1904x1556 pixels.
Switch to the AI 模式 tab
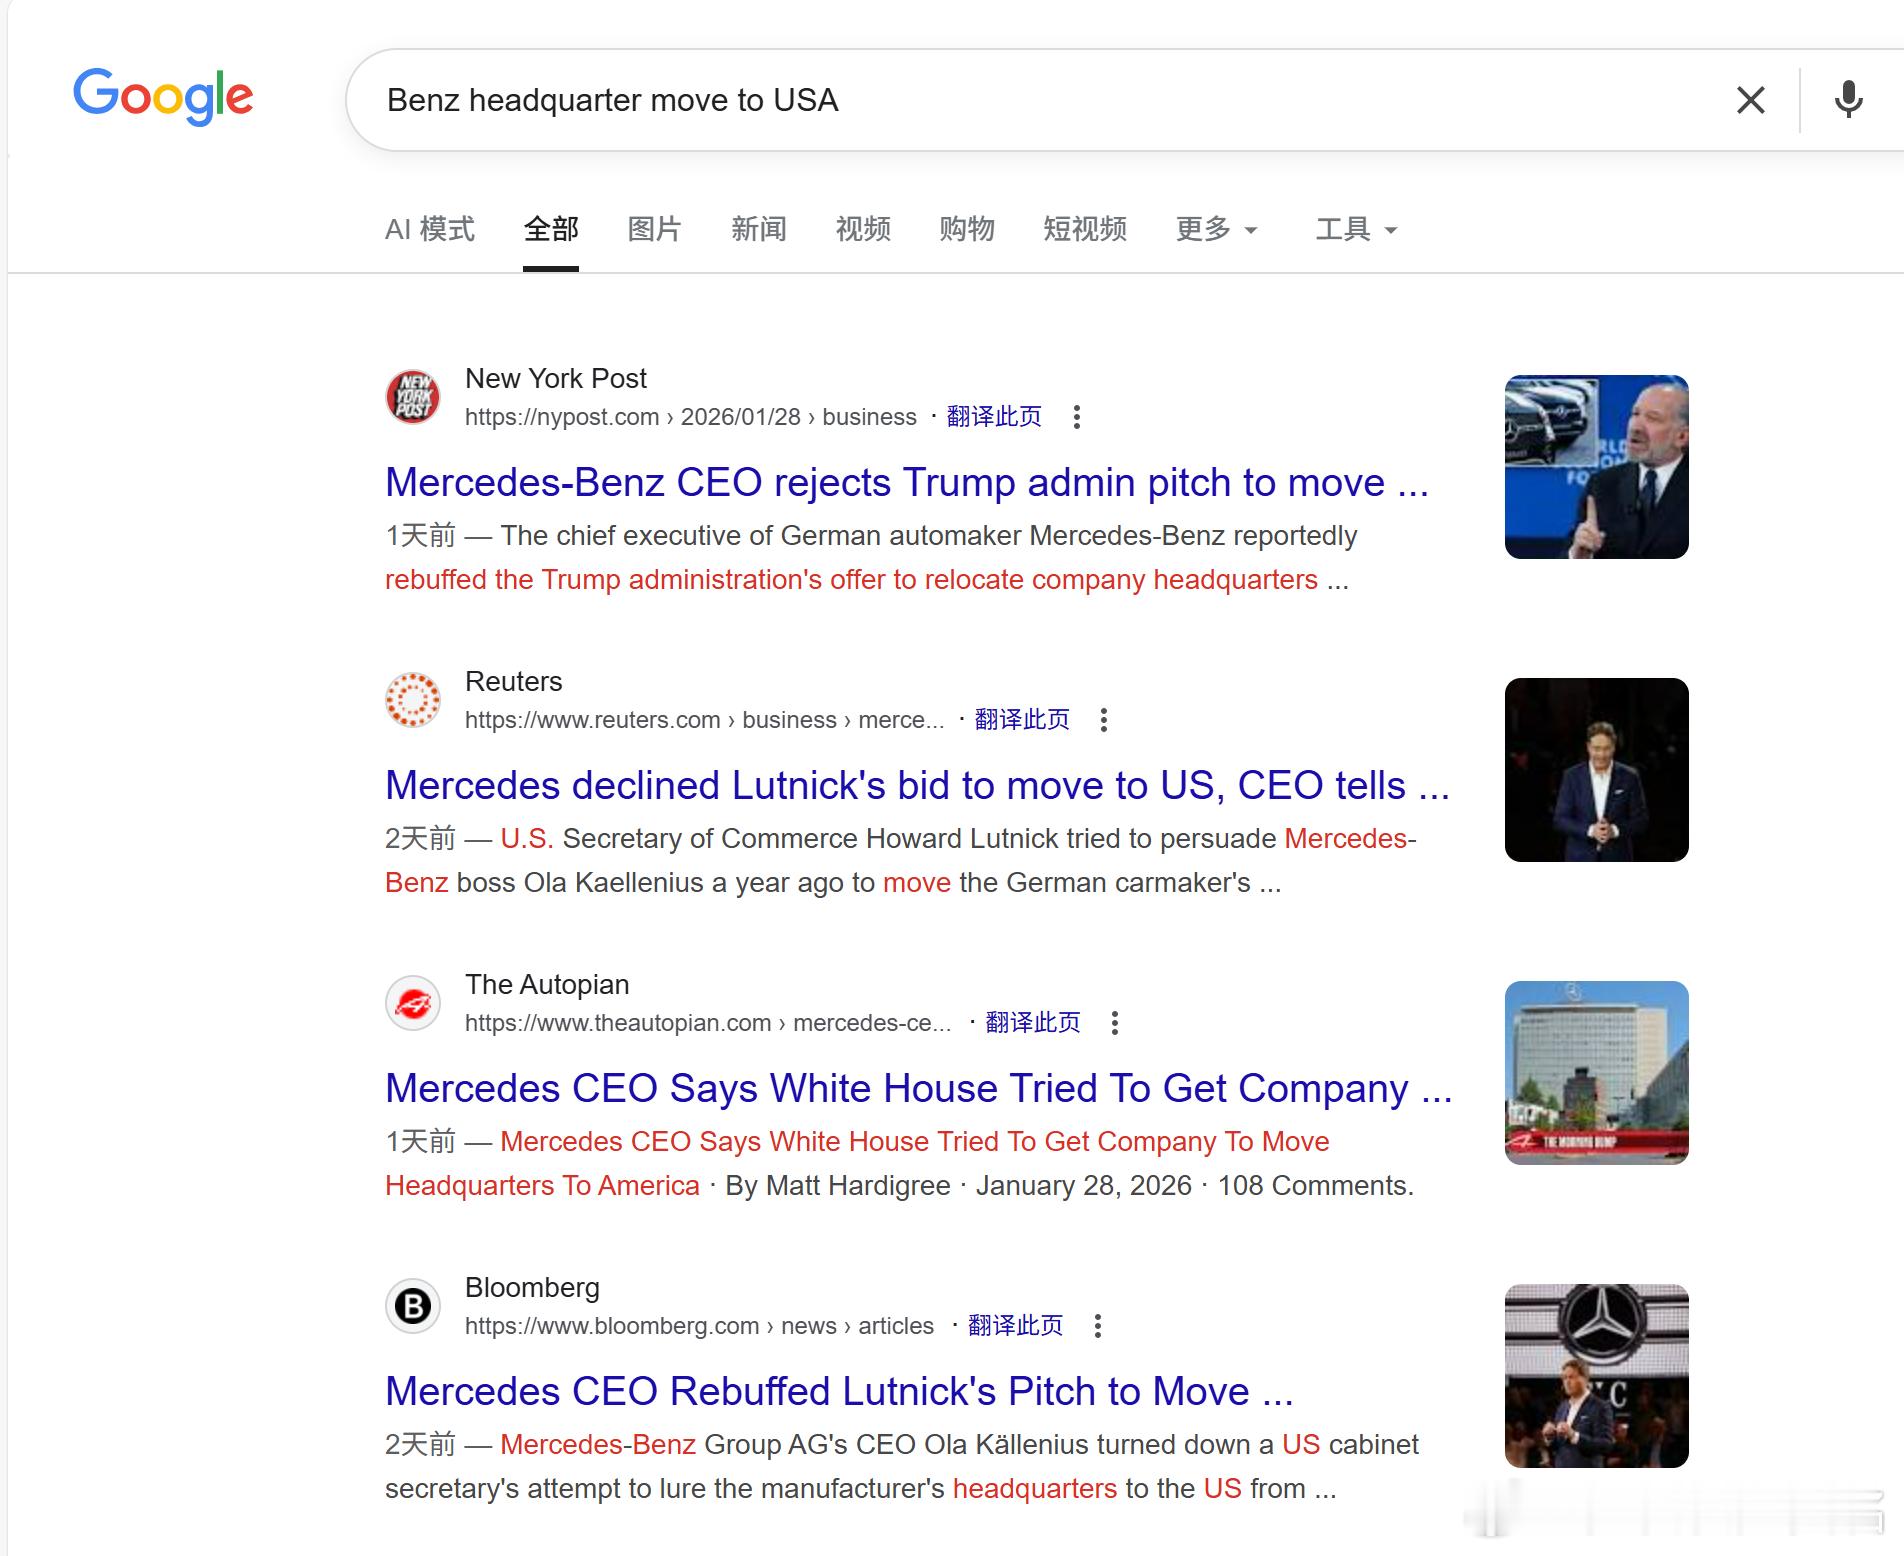coord(430,229)
